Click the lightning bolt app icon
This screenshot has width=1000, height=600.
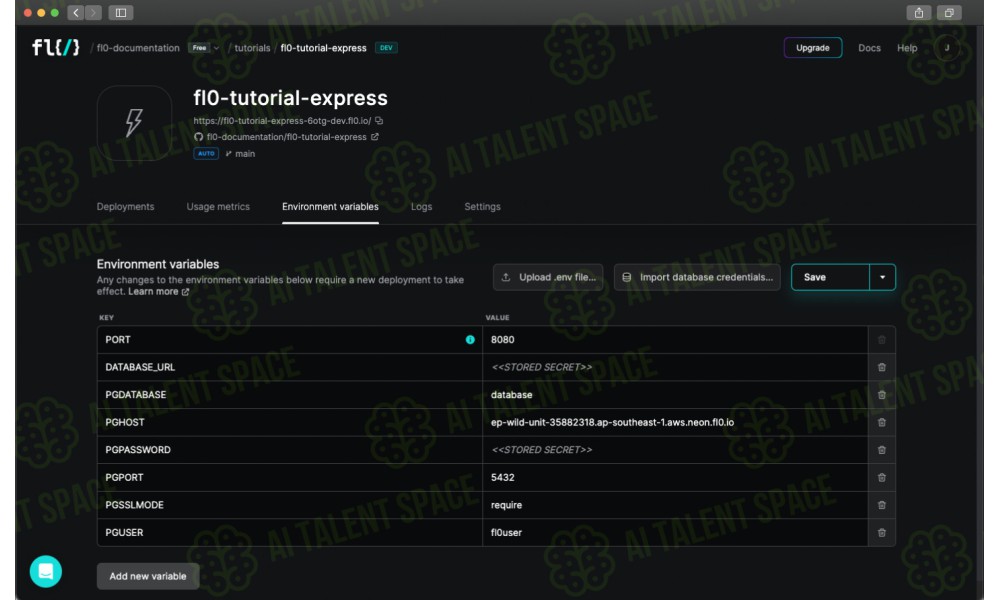(x=134, y=122)
